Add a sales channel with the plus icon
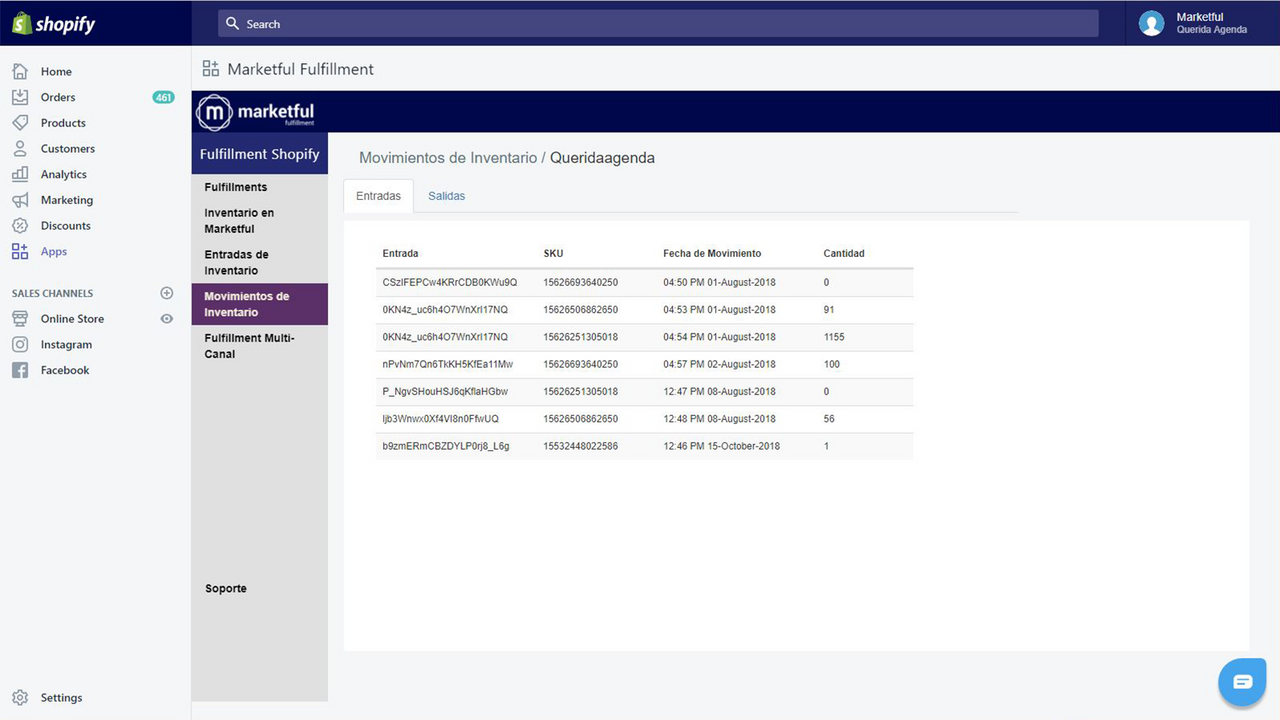Image resolution: width=1280 pixels, height=720 pixels. click(x=166, y=293)
